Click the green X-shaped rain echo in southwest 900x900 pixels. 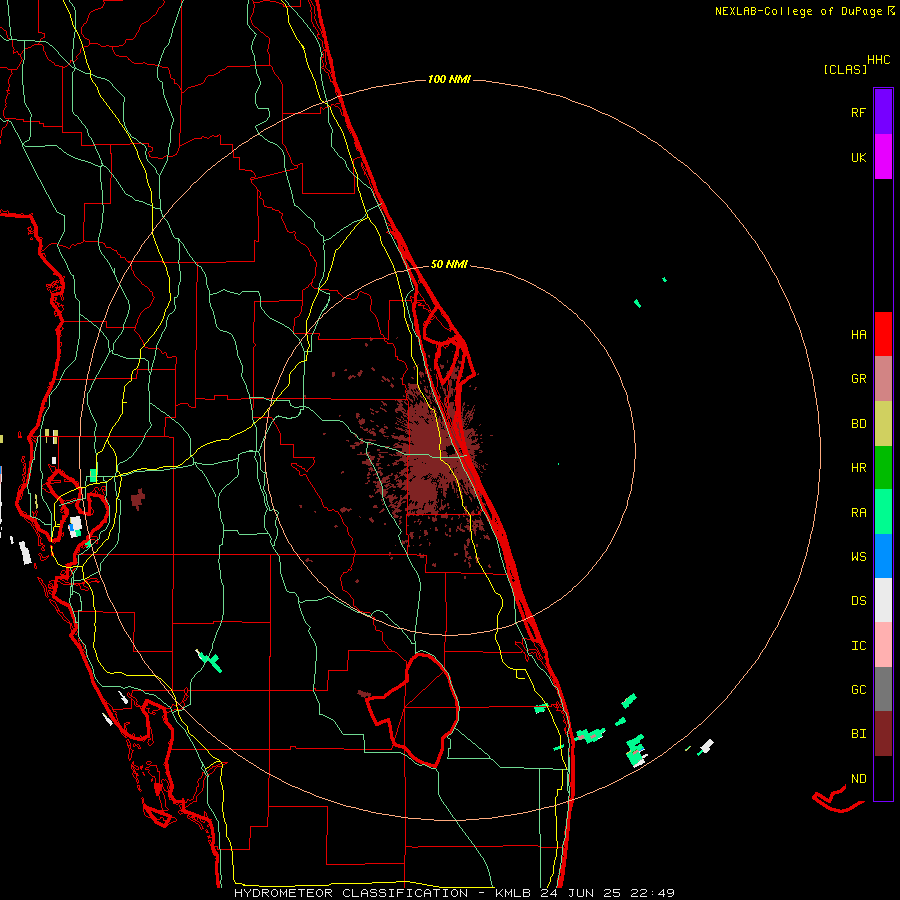(210, 661)
